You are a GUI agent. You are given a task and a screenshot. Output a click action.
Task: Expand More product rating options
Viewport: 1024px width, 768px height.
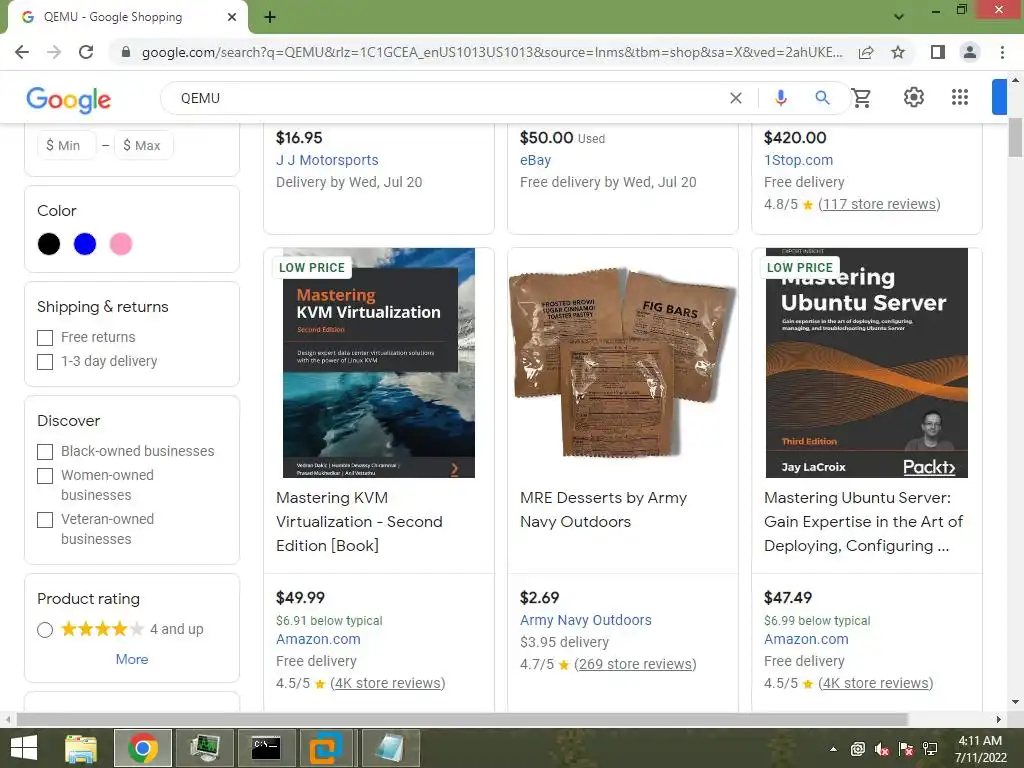132,660
